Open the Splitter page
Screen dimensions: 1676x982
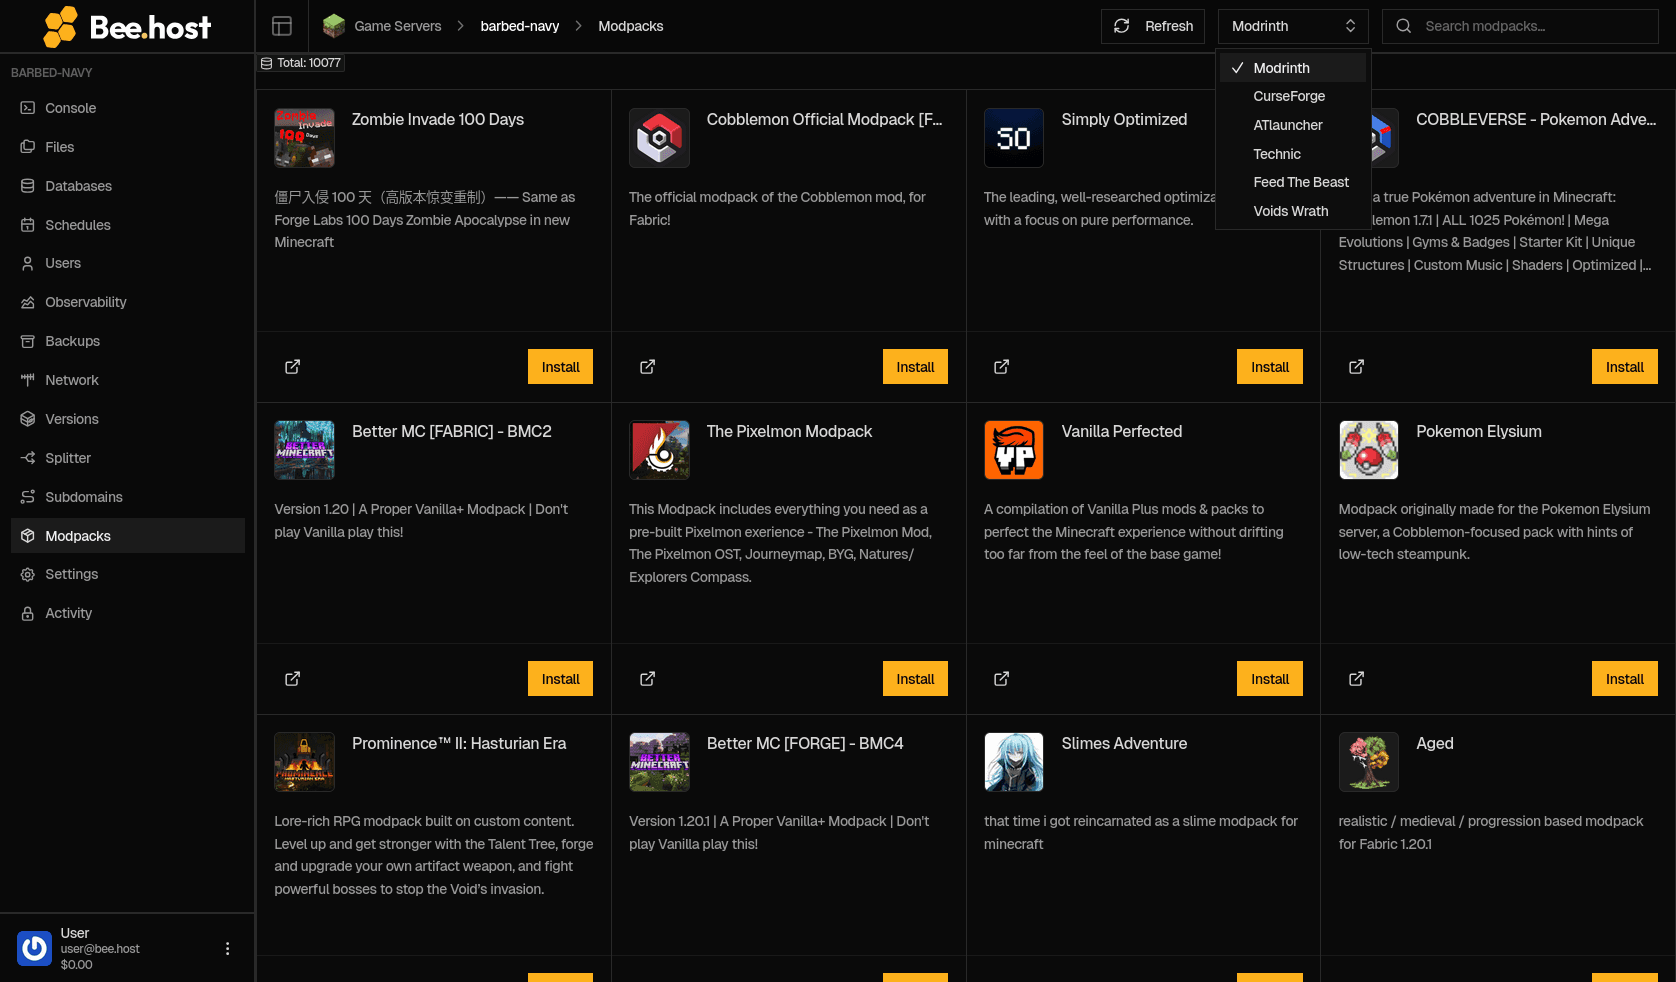pos(127,458)
